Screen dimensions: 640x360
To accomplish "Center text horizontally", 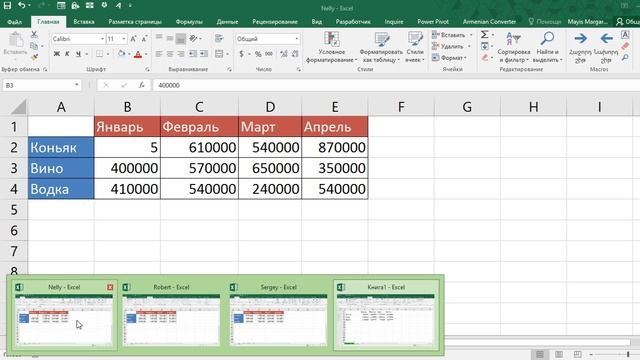I will pos(170,54).
